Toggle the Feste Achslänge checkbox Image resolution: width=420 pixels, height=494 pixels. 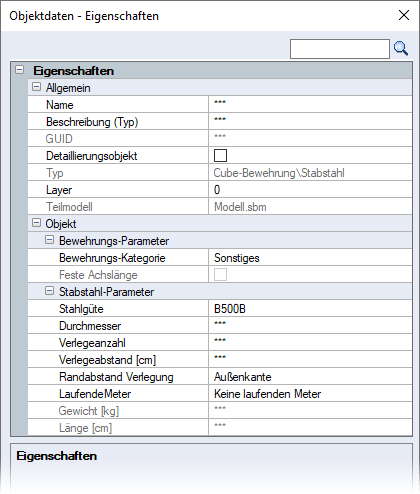(220, 275)
